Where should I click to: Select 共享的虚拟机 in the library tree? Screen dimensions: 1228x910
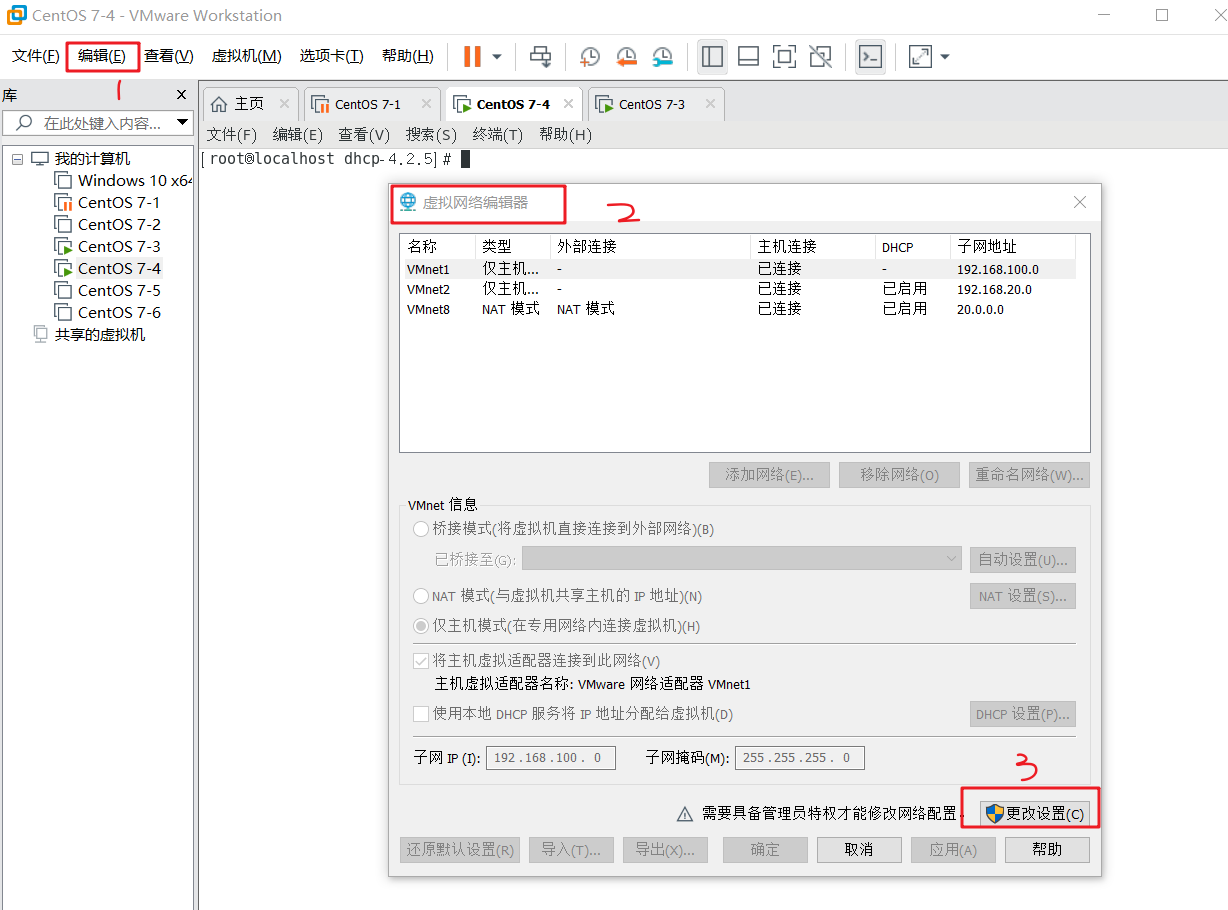pyautogui.click(x=90, y=335)
